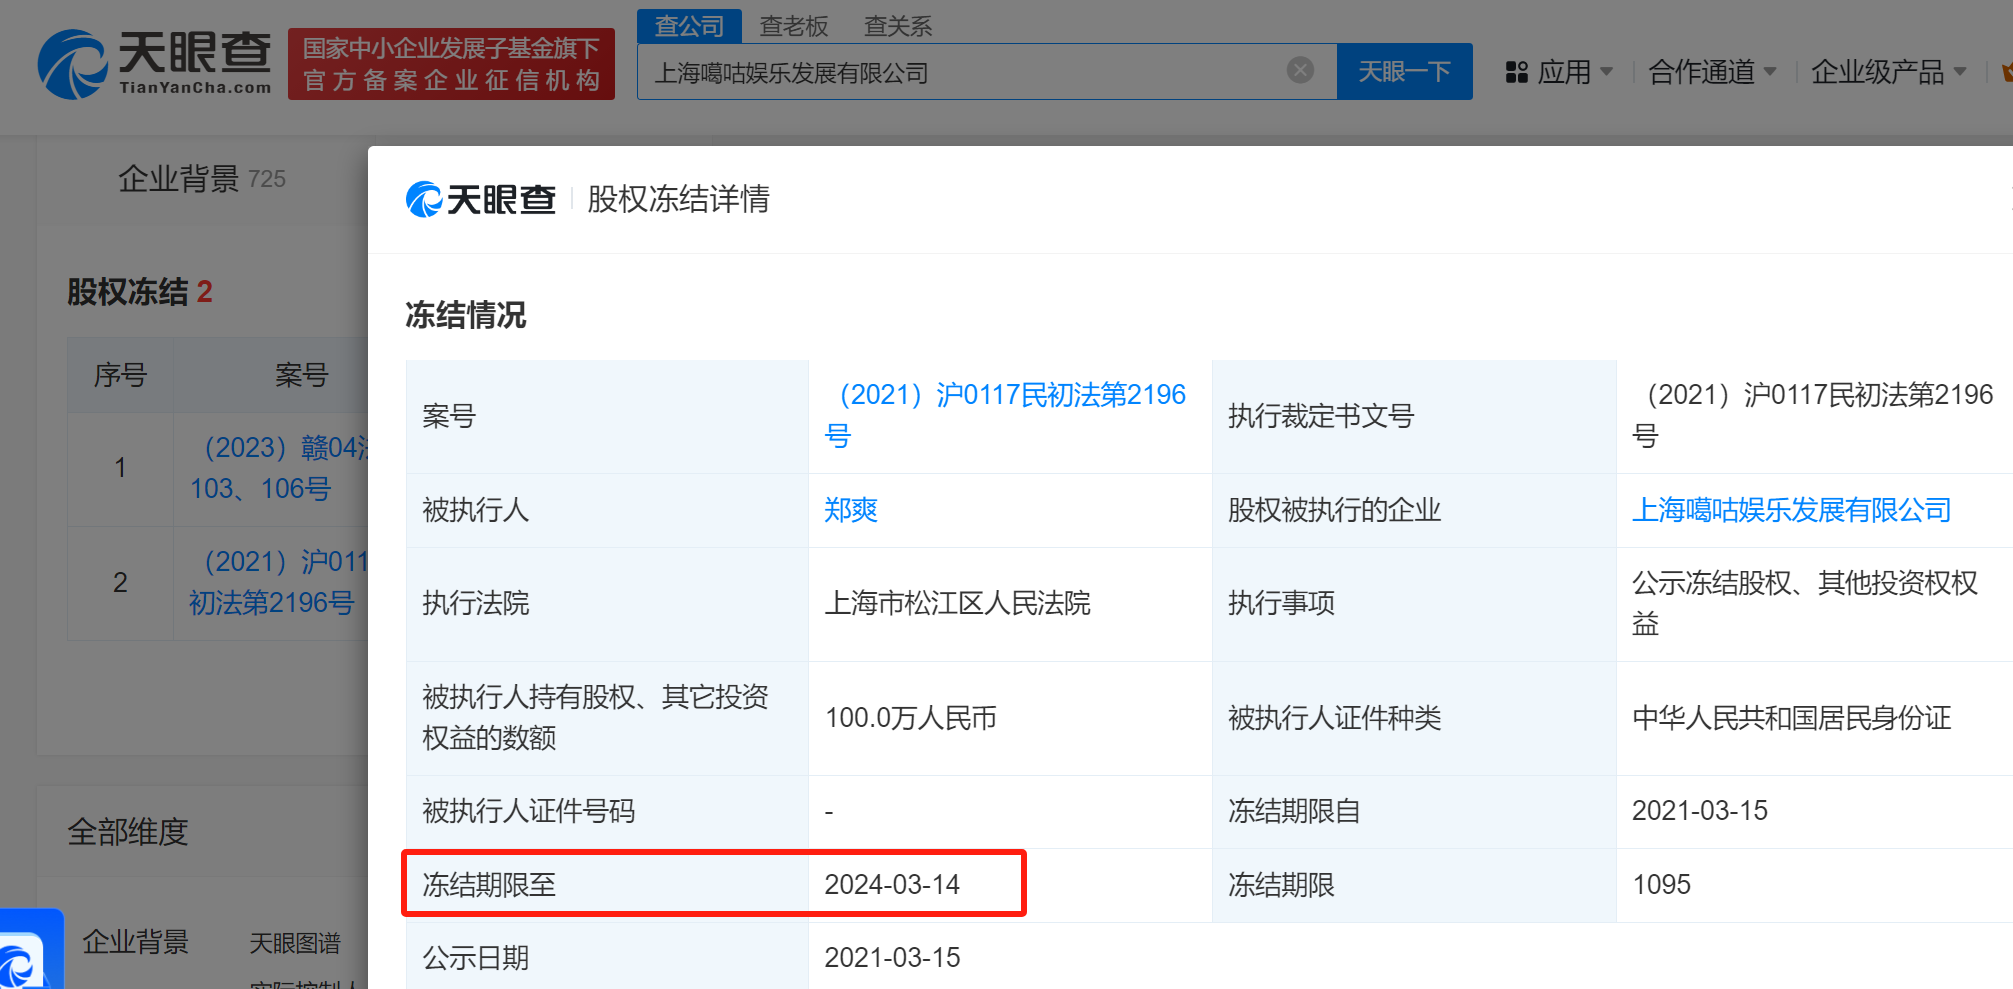Click the 股权冻结详情 dialog title
Viewport: 2013px width, 989px height.
click(x=678, y=199)
